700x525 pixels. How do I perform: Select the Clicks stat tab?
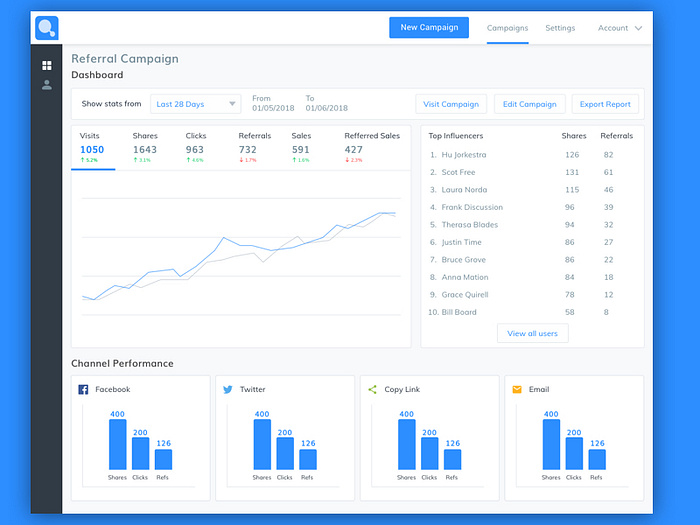point(196,148)
